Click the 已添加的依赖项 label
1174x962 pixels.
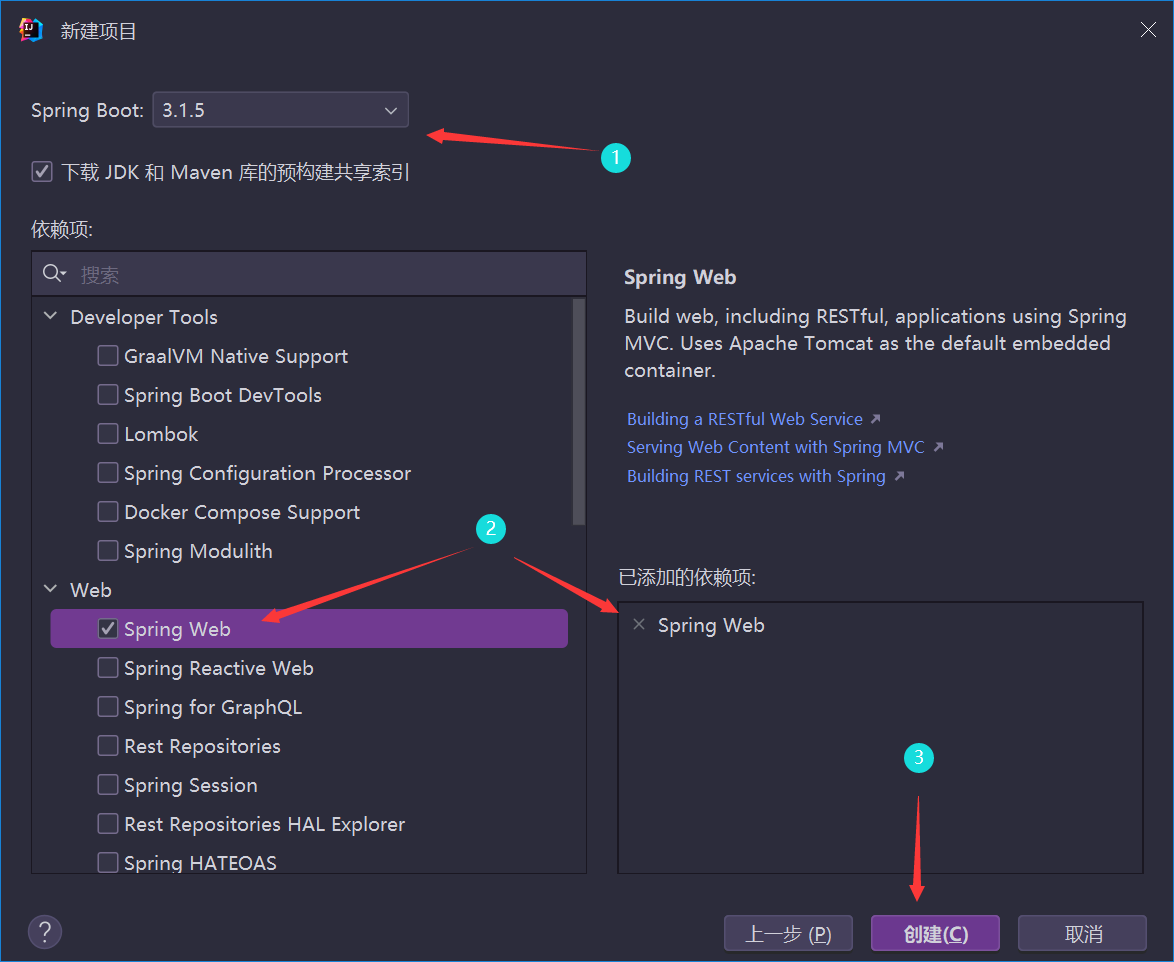(687, 577)
